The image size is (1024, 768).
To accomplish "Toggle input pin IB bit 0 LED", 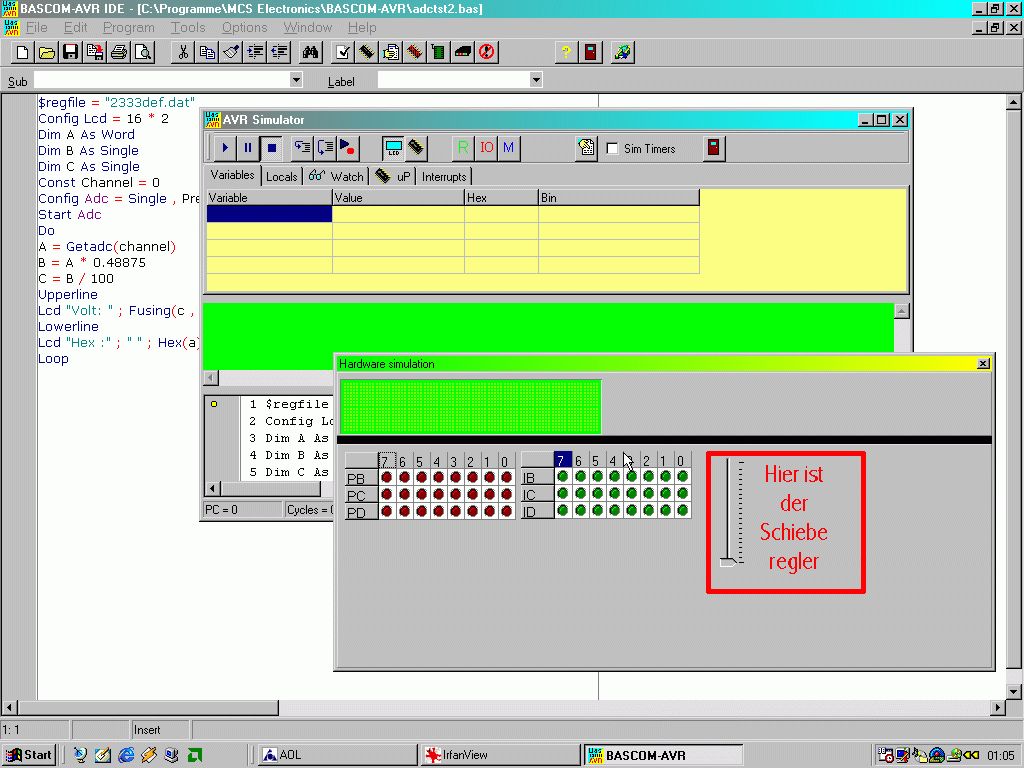I will pyautogui.click(x=682, y=477).
